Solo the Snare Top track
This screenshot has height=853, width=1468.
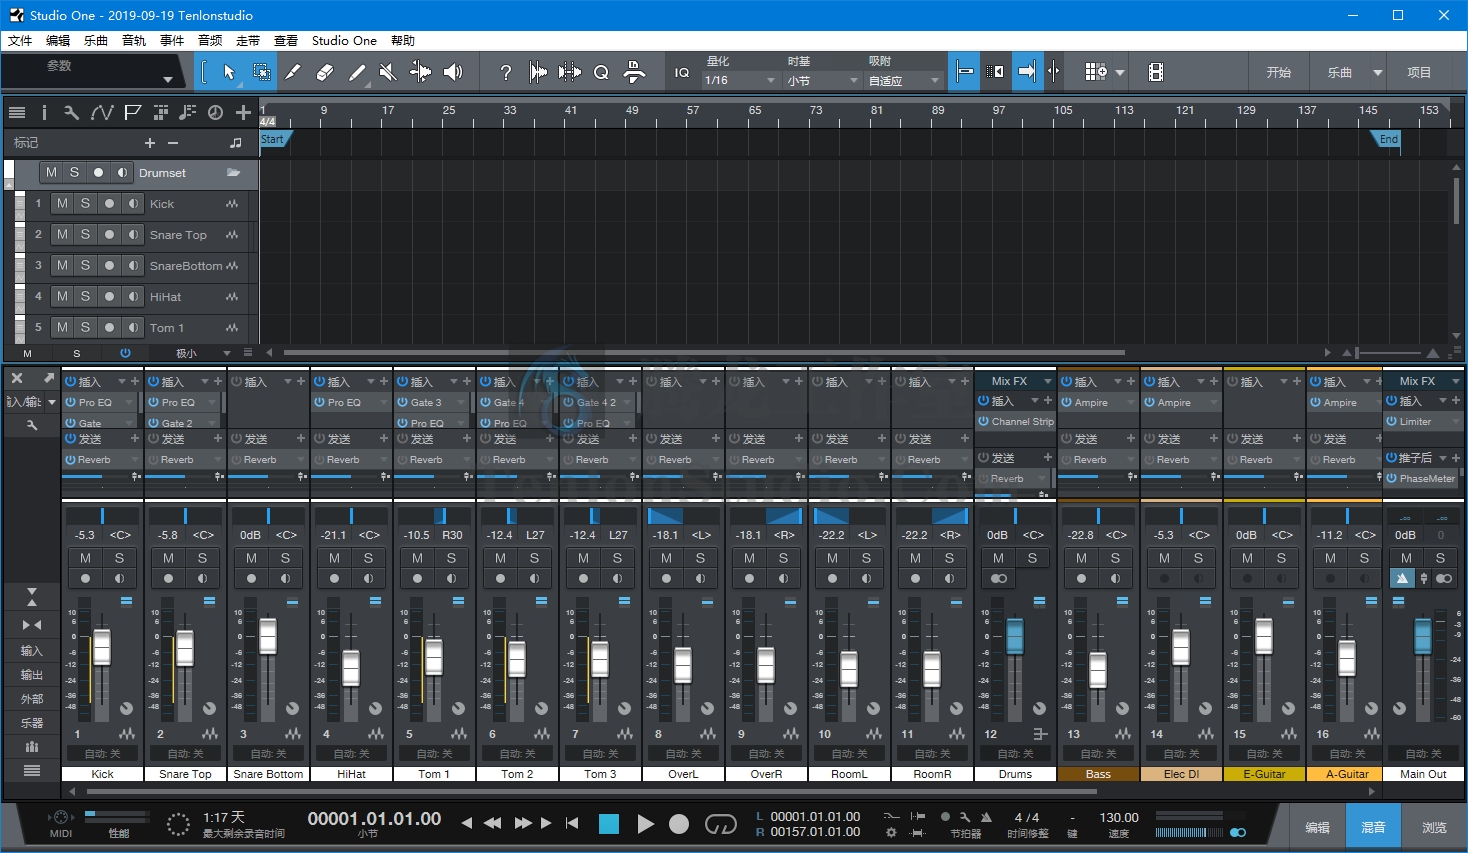point(86,234)
